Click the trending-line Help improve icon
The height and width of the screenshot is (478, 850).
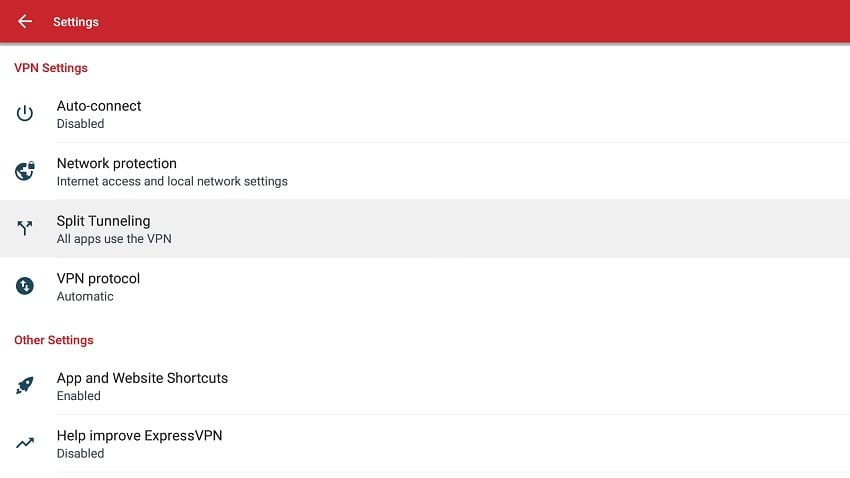pyautogui.click(x=25, y=443)
